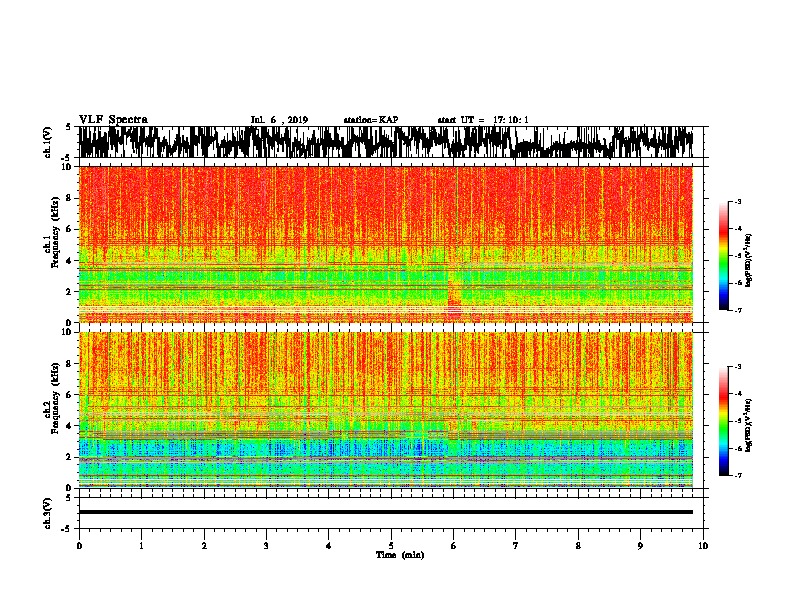Screen dimensions: 792x612
Task: Click the '-7' label on ch.2 colorbar
Action: tap(737, 475)
